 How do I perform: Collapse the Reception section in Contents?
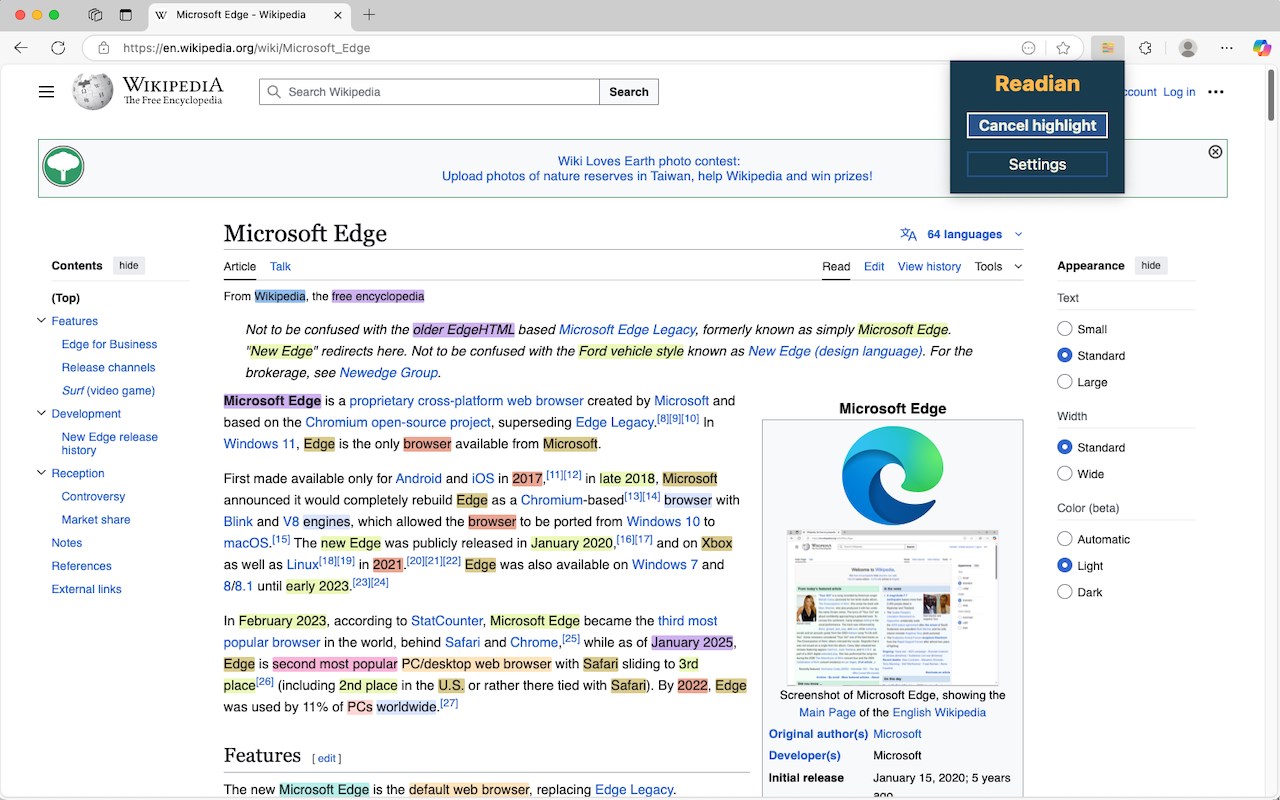tap(41, 473)
